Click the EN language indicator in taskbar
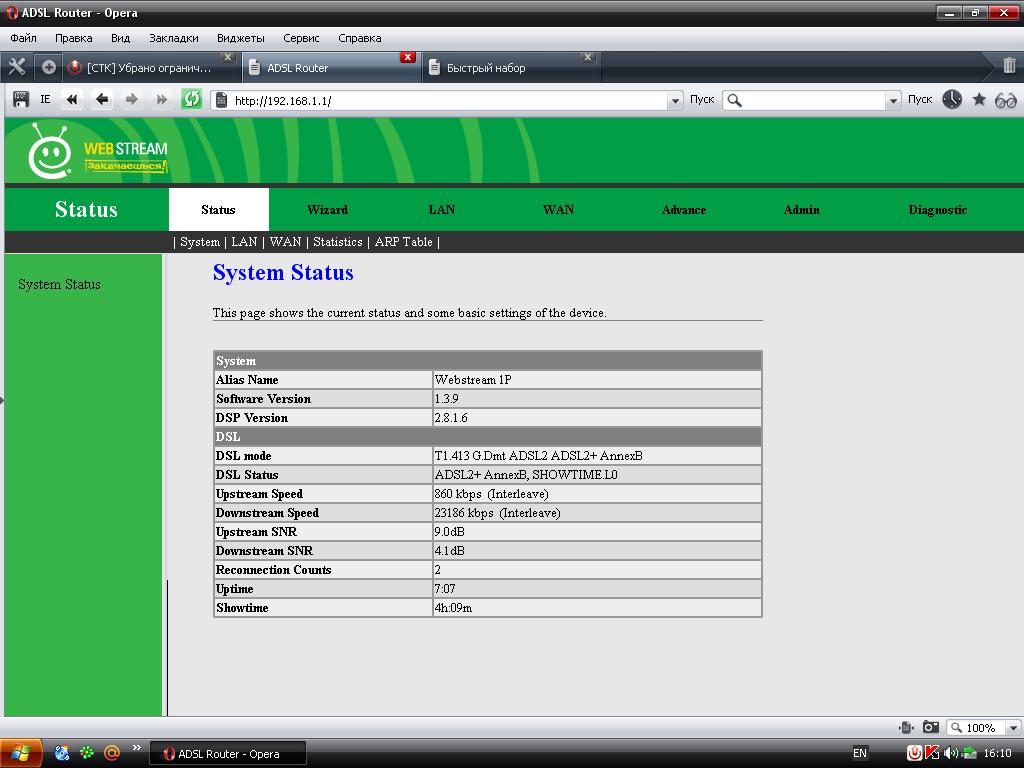 coord(860,753)
